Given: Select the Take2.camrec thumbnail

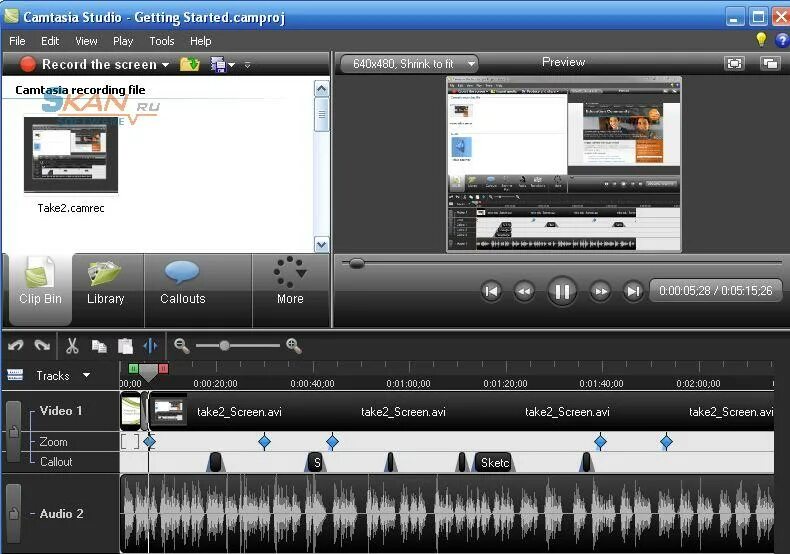Looking at the screenshot, I should tap(71, 155).
